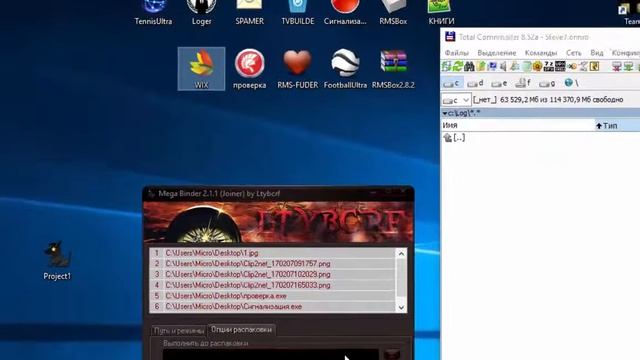Click the speaker toolbar icon in Total Commander
The image size is (640, 360).
(504, 66)
